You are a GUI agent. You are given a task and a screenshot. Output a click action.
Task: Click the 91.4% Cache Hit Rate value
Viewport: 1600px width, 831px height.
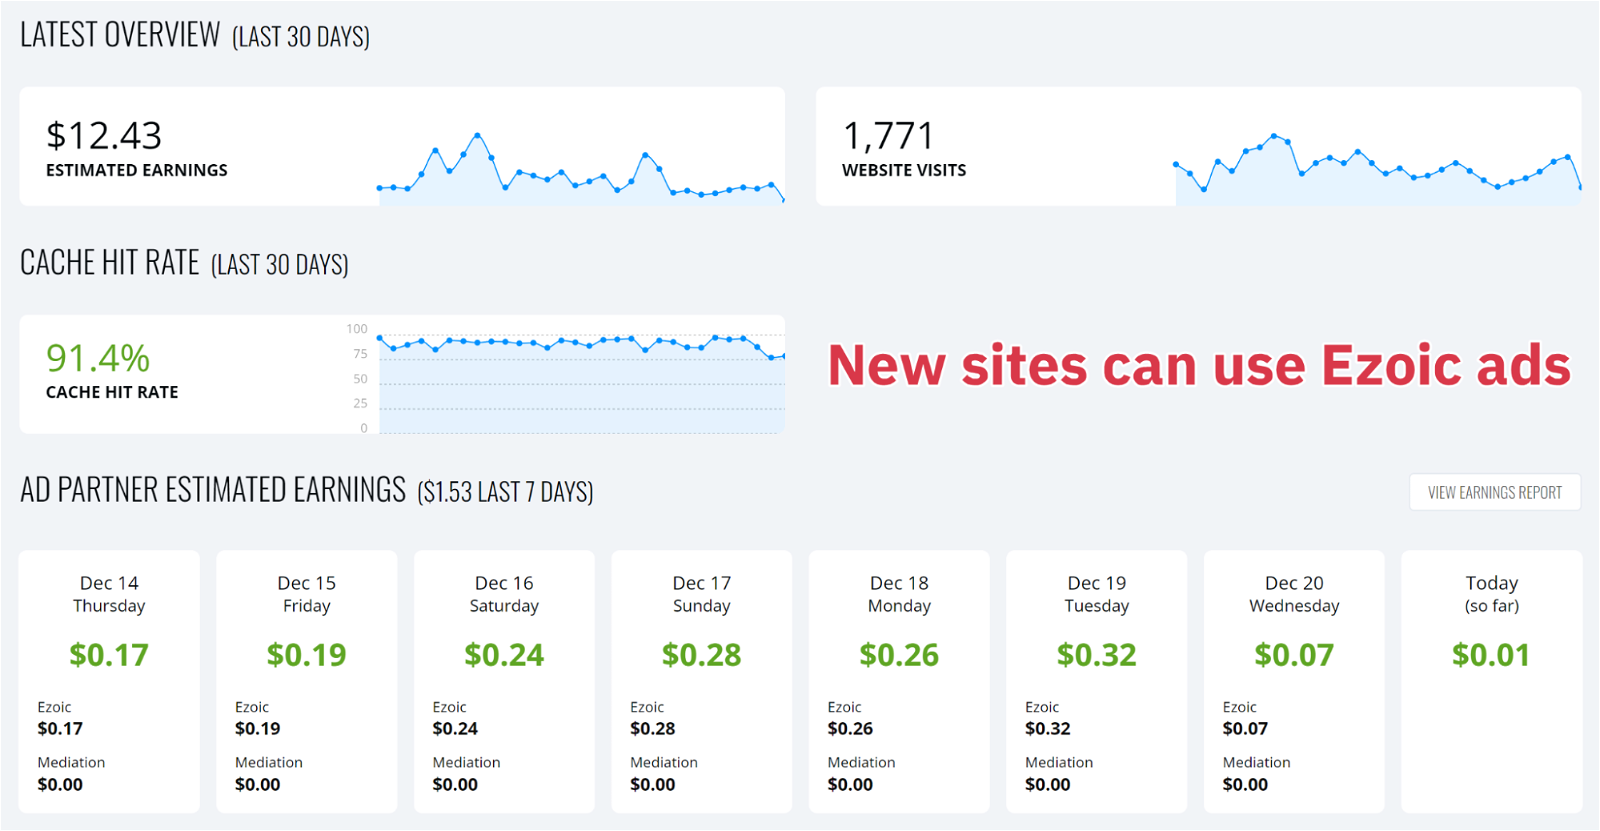98,358
